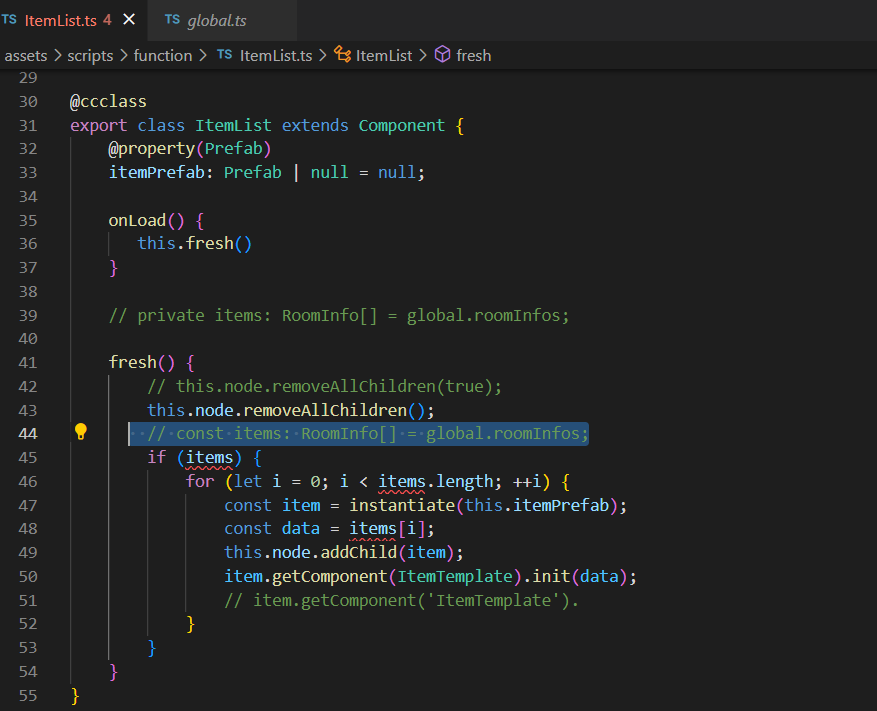Click the underlined items in the if condition
The height and width of the screenshot is (711, 877).
click(209, 458)
